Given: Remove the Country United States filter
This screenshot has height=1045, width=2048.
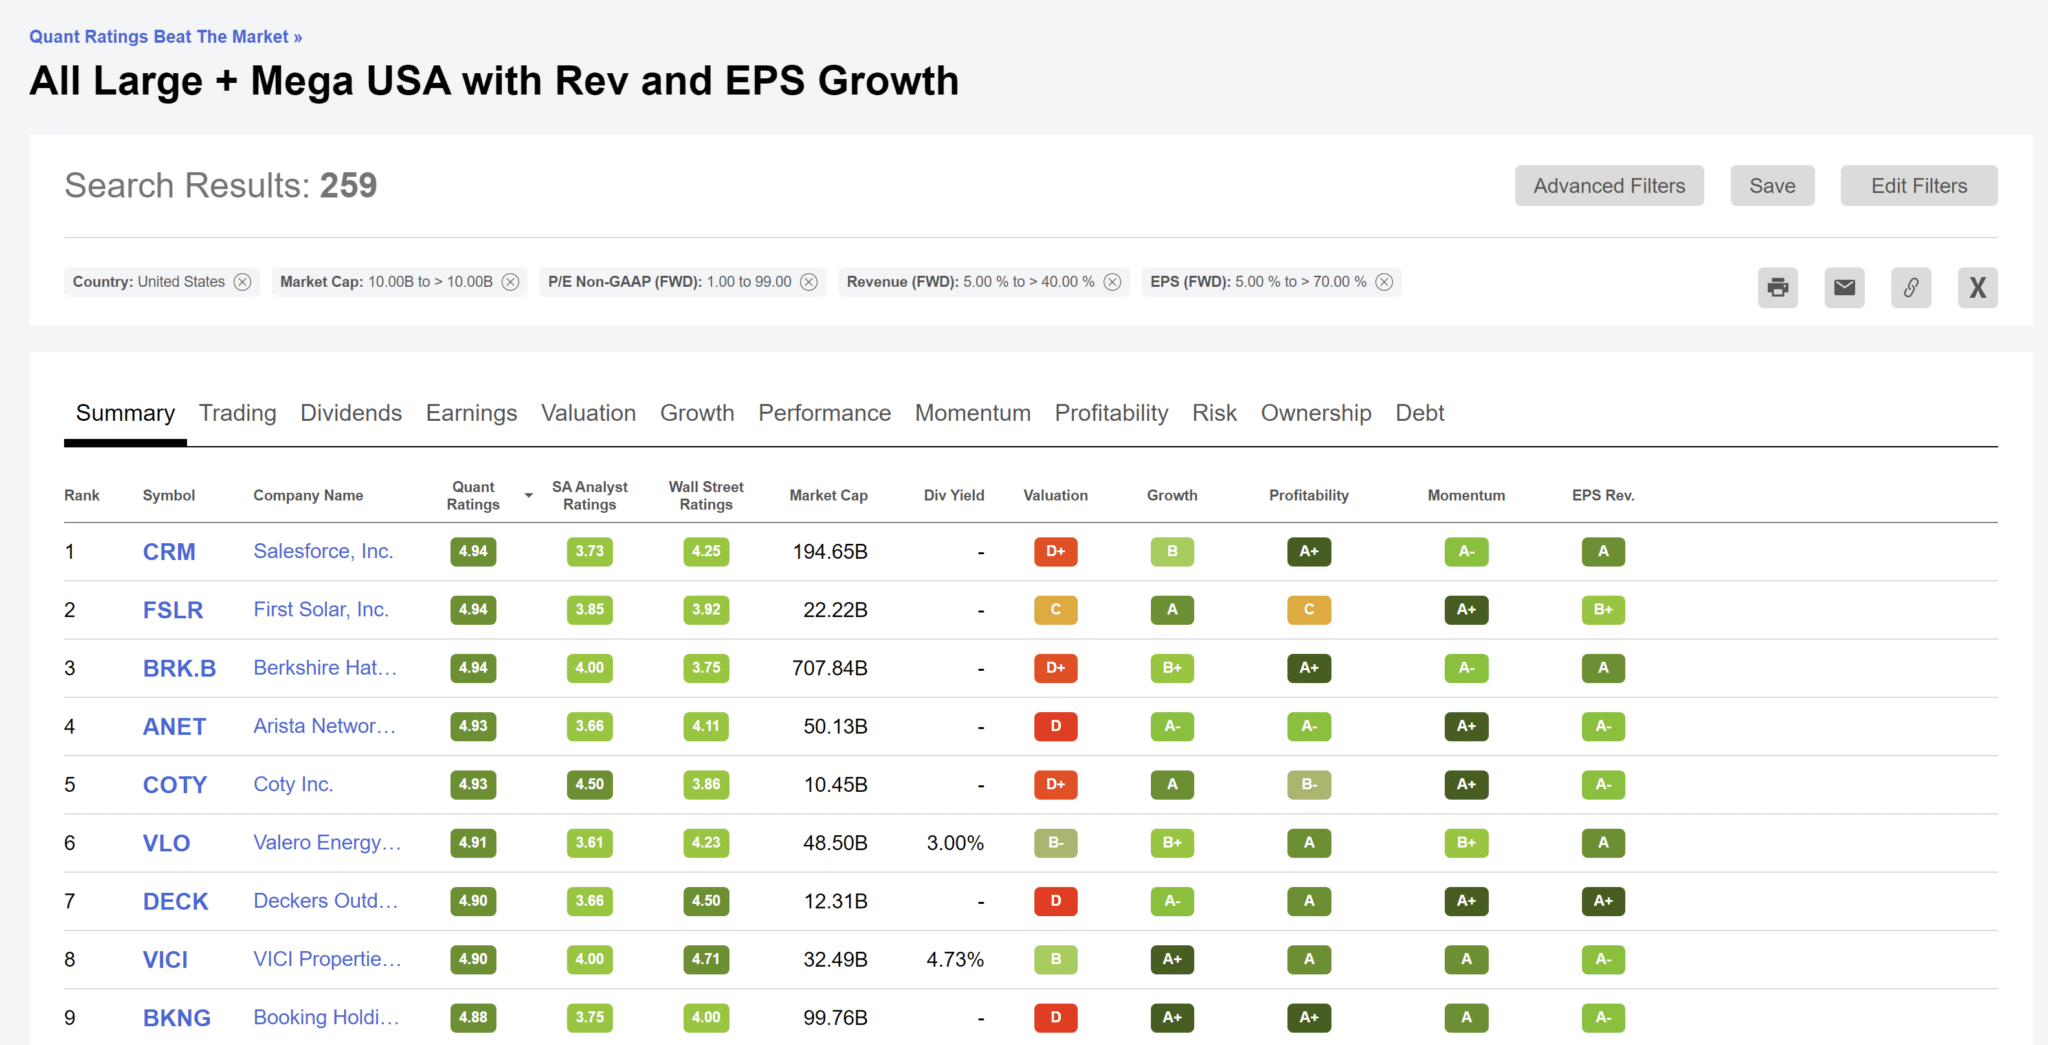Looking at the screenshot, I should point(242,281).
